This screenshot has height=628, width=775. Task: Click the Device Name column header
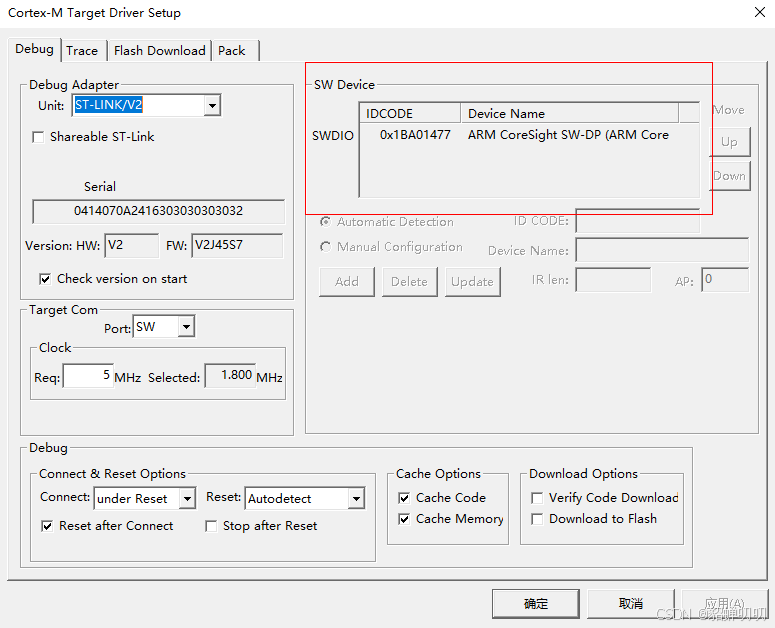tap(569, 114)
